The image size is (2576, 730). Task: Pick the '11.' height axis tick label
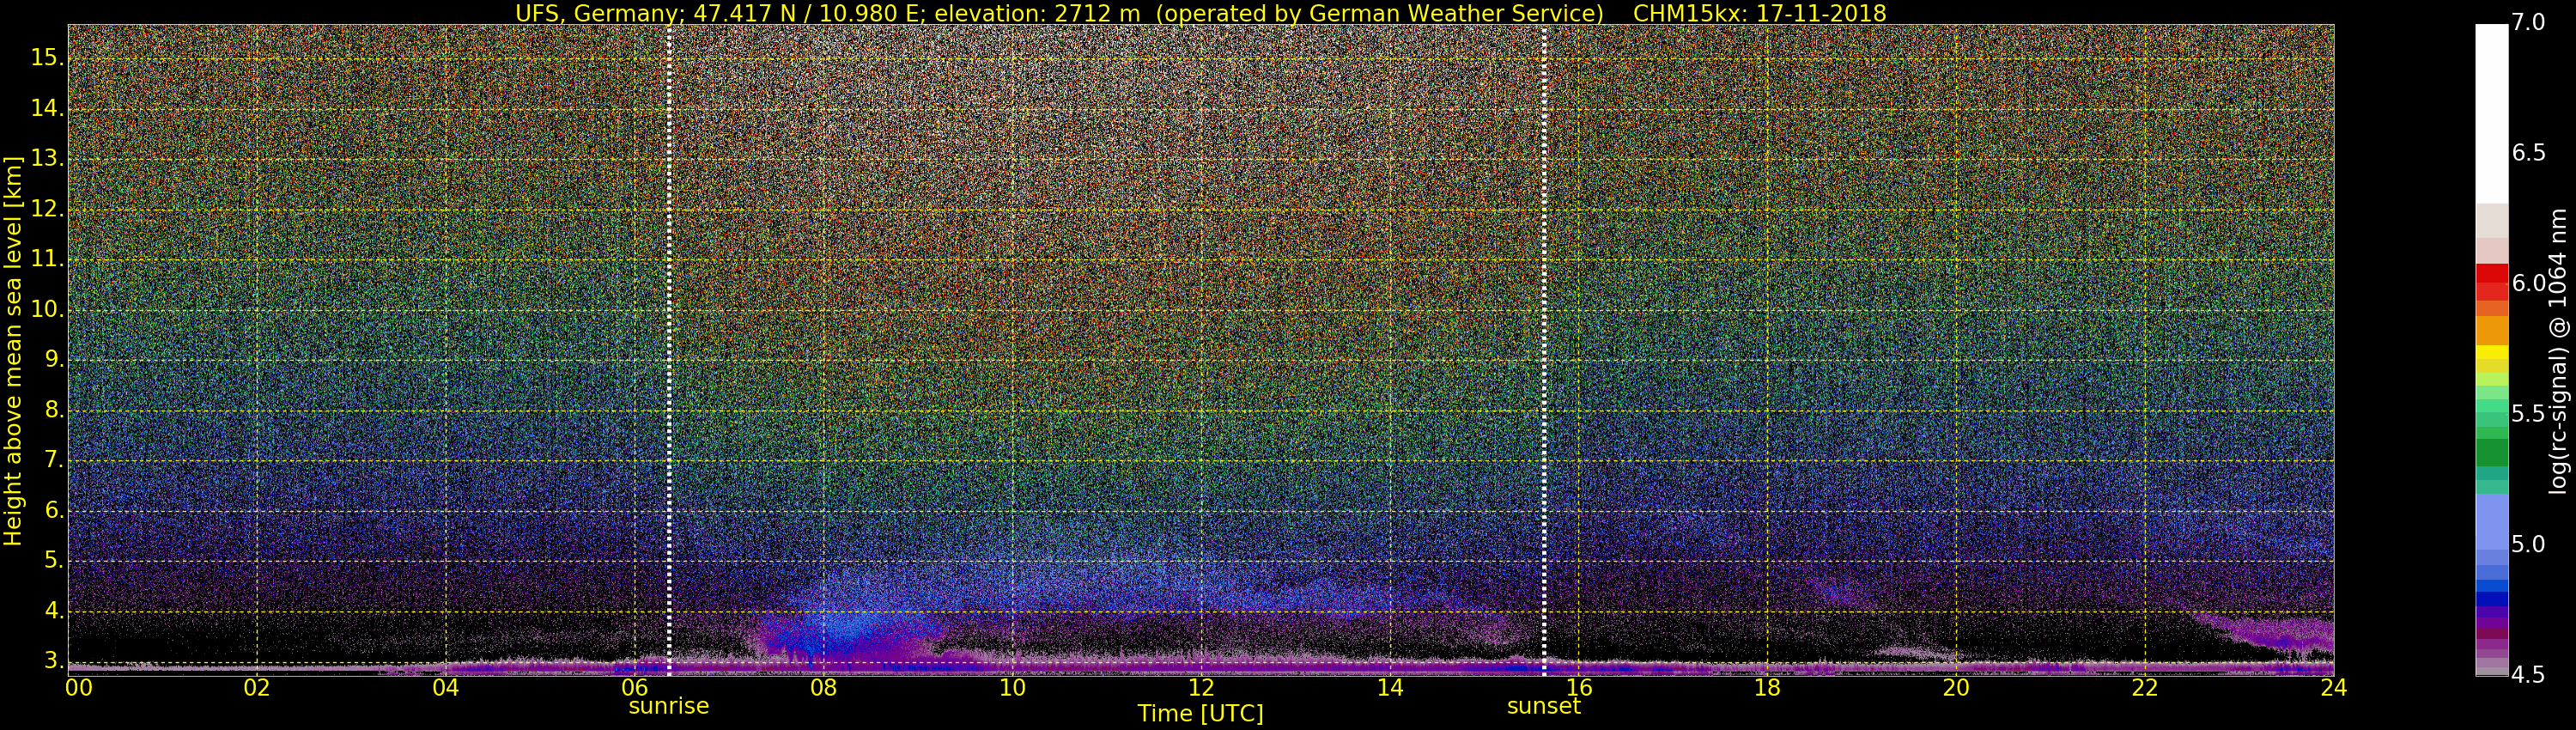pos(46,260)
